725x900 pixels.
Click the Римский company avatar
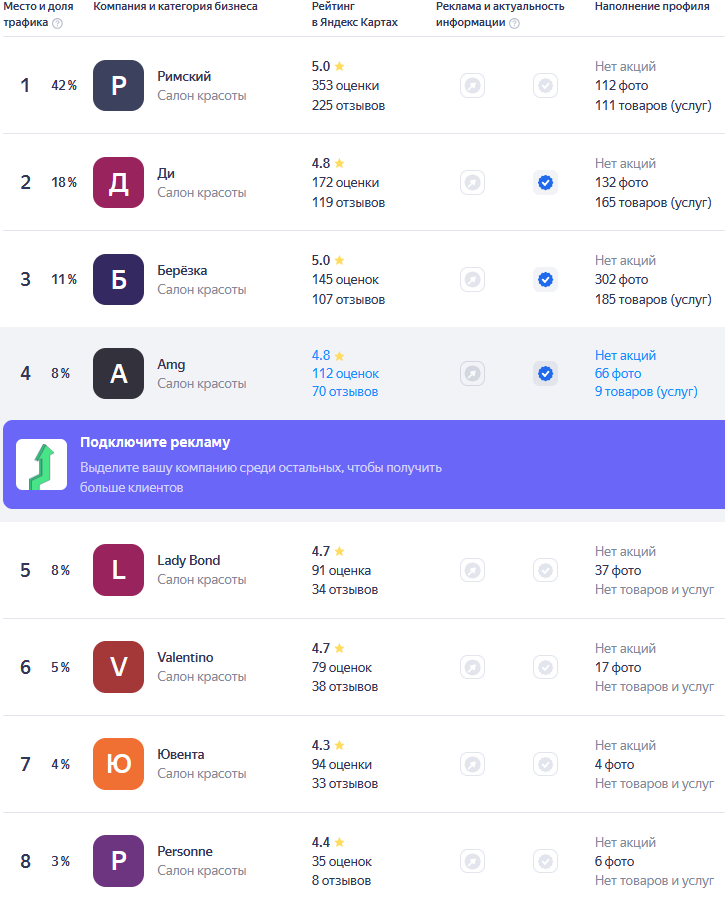click(119, 86)
